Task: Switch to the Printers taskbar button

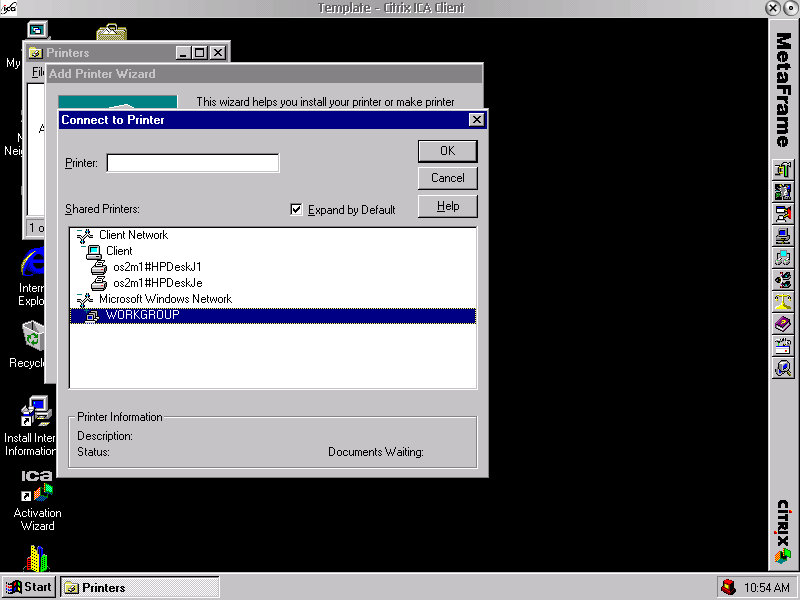Action: [140, 587]
